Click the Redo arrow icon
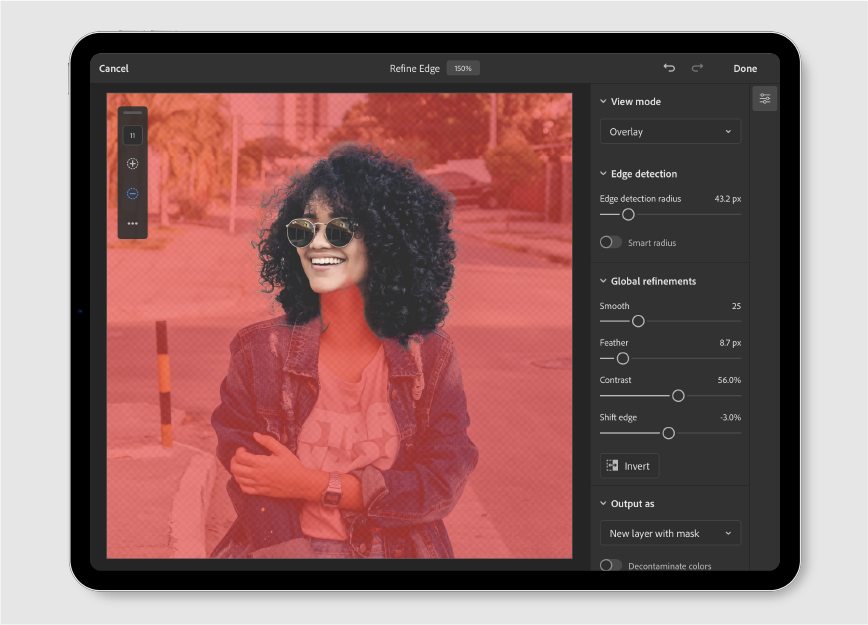 [697, 68]
